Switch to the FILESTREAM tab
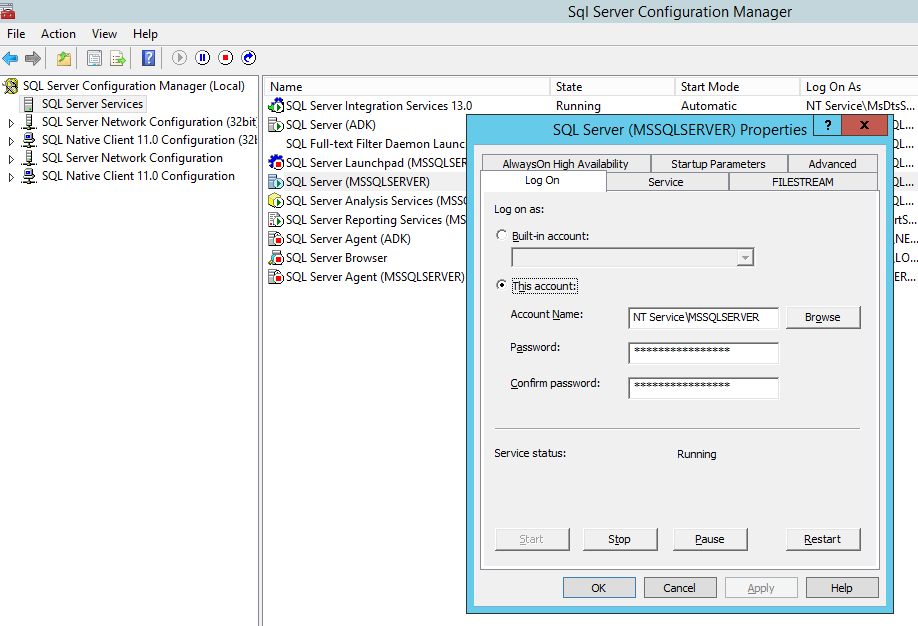This screenshot has width=918, height=626. click(x=803, y=182)
